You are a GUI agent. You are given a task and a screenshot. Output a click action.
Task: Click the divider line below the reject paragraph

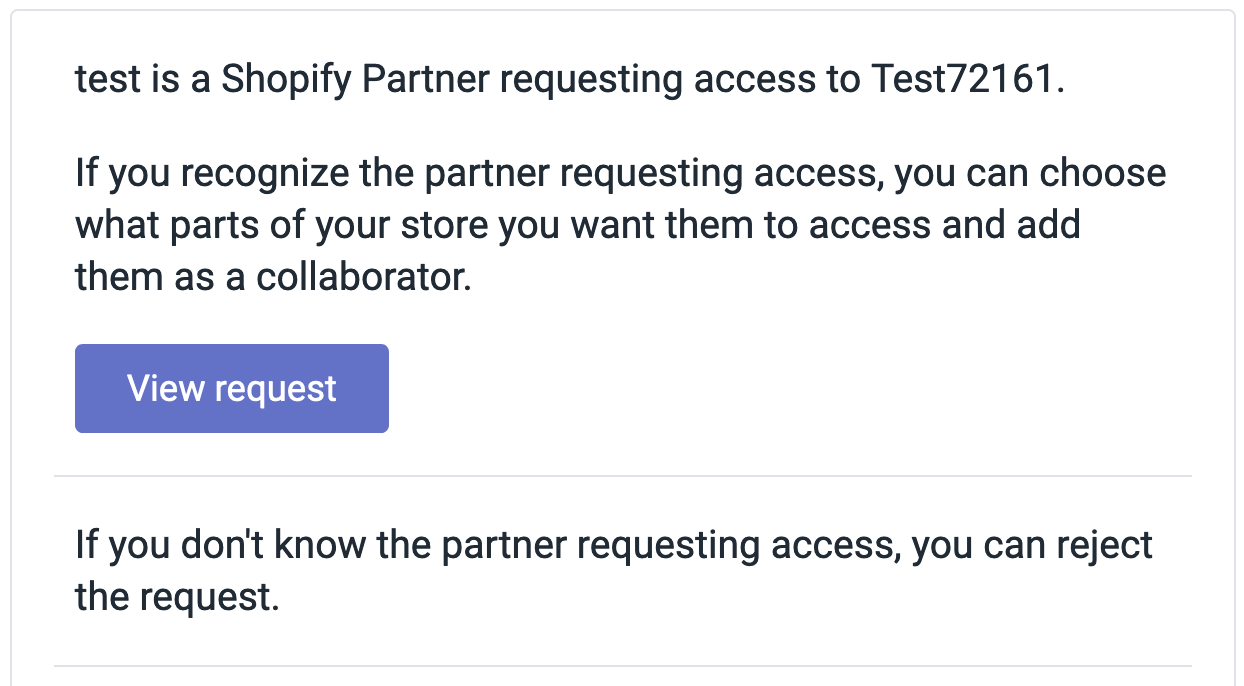pyautogui.click(x=622, y=665)
